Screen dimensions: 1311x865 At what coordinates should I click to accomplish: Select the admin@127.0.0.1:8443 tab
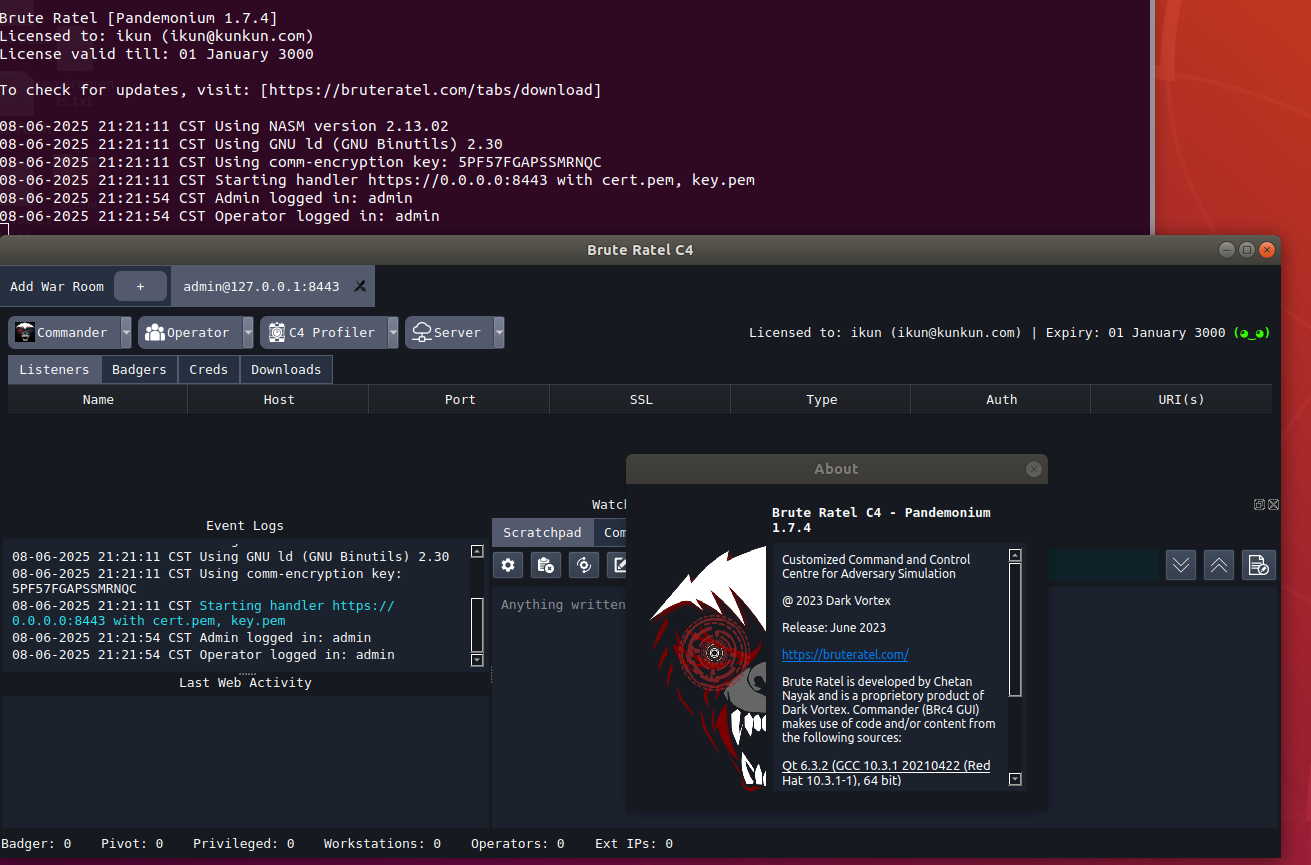261,286
